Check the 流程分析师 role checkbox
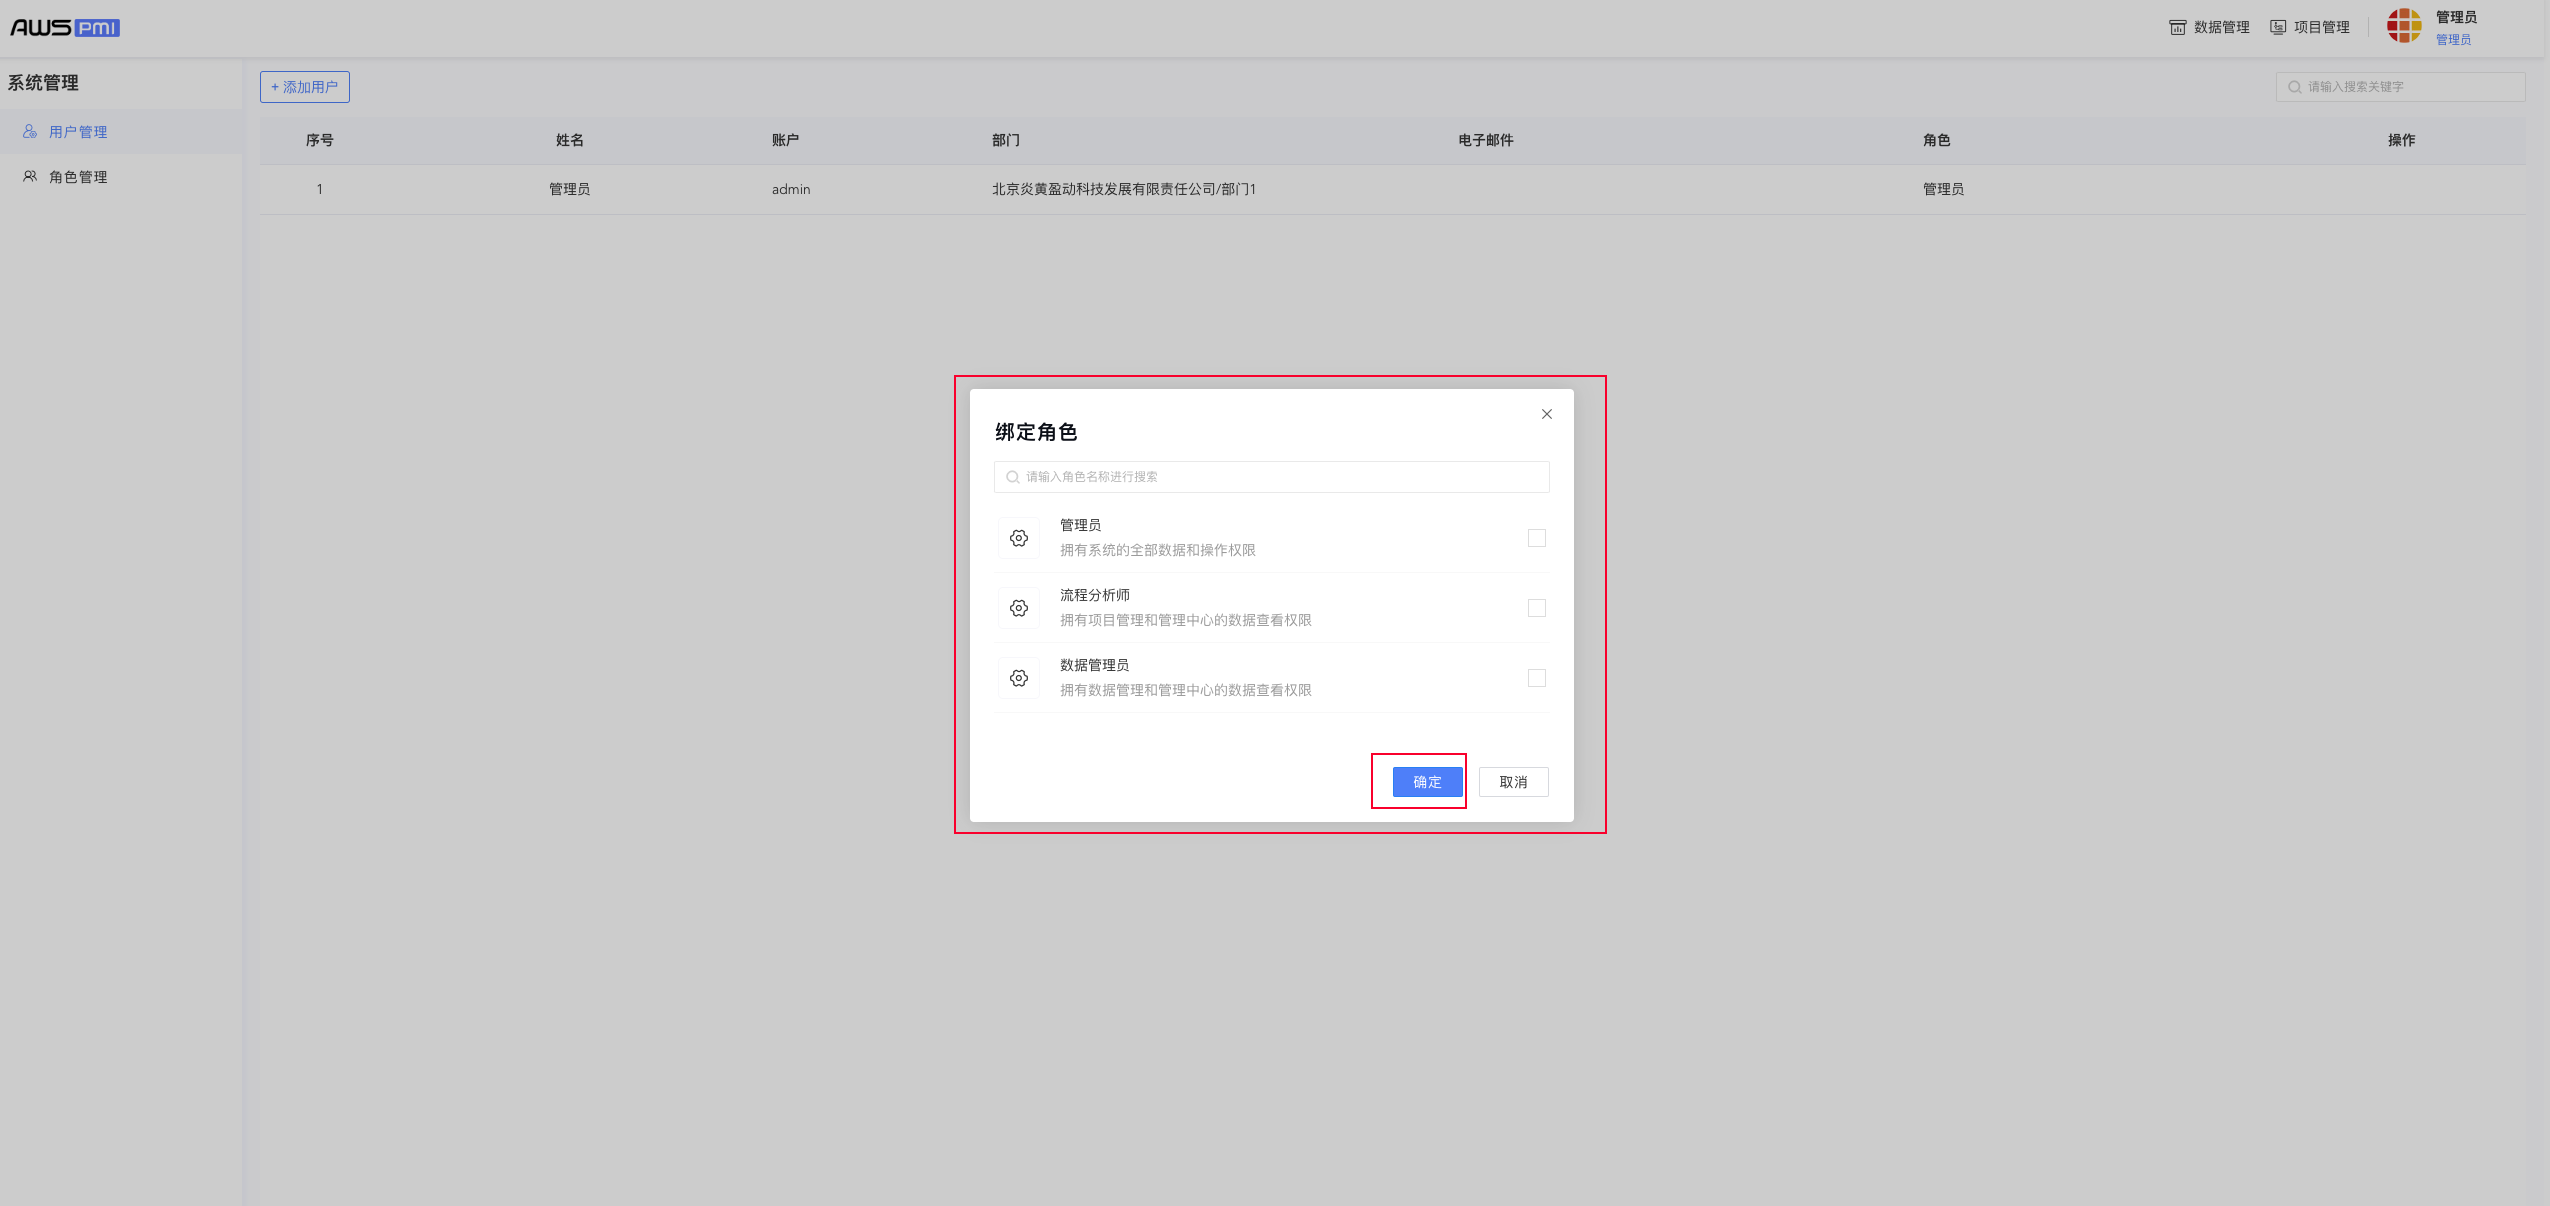Screen dimensions: 2550x1206 (1537, 608)
